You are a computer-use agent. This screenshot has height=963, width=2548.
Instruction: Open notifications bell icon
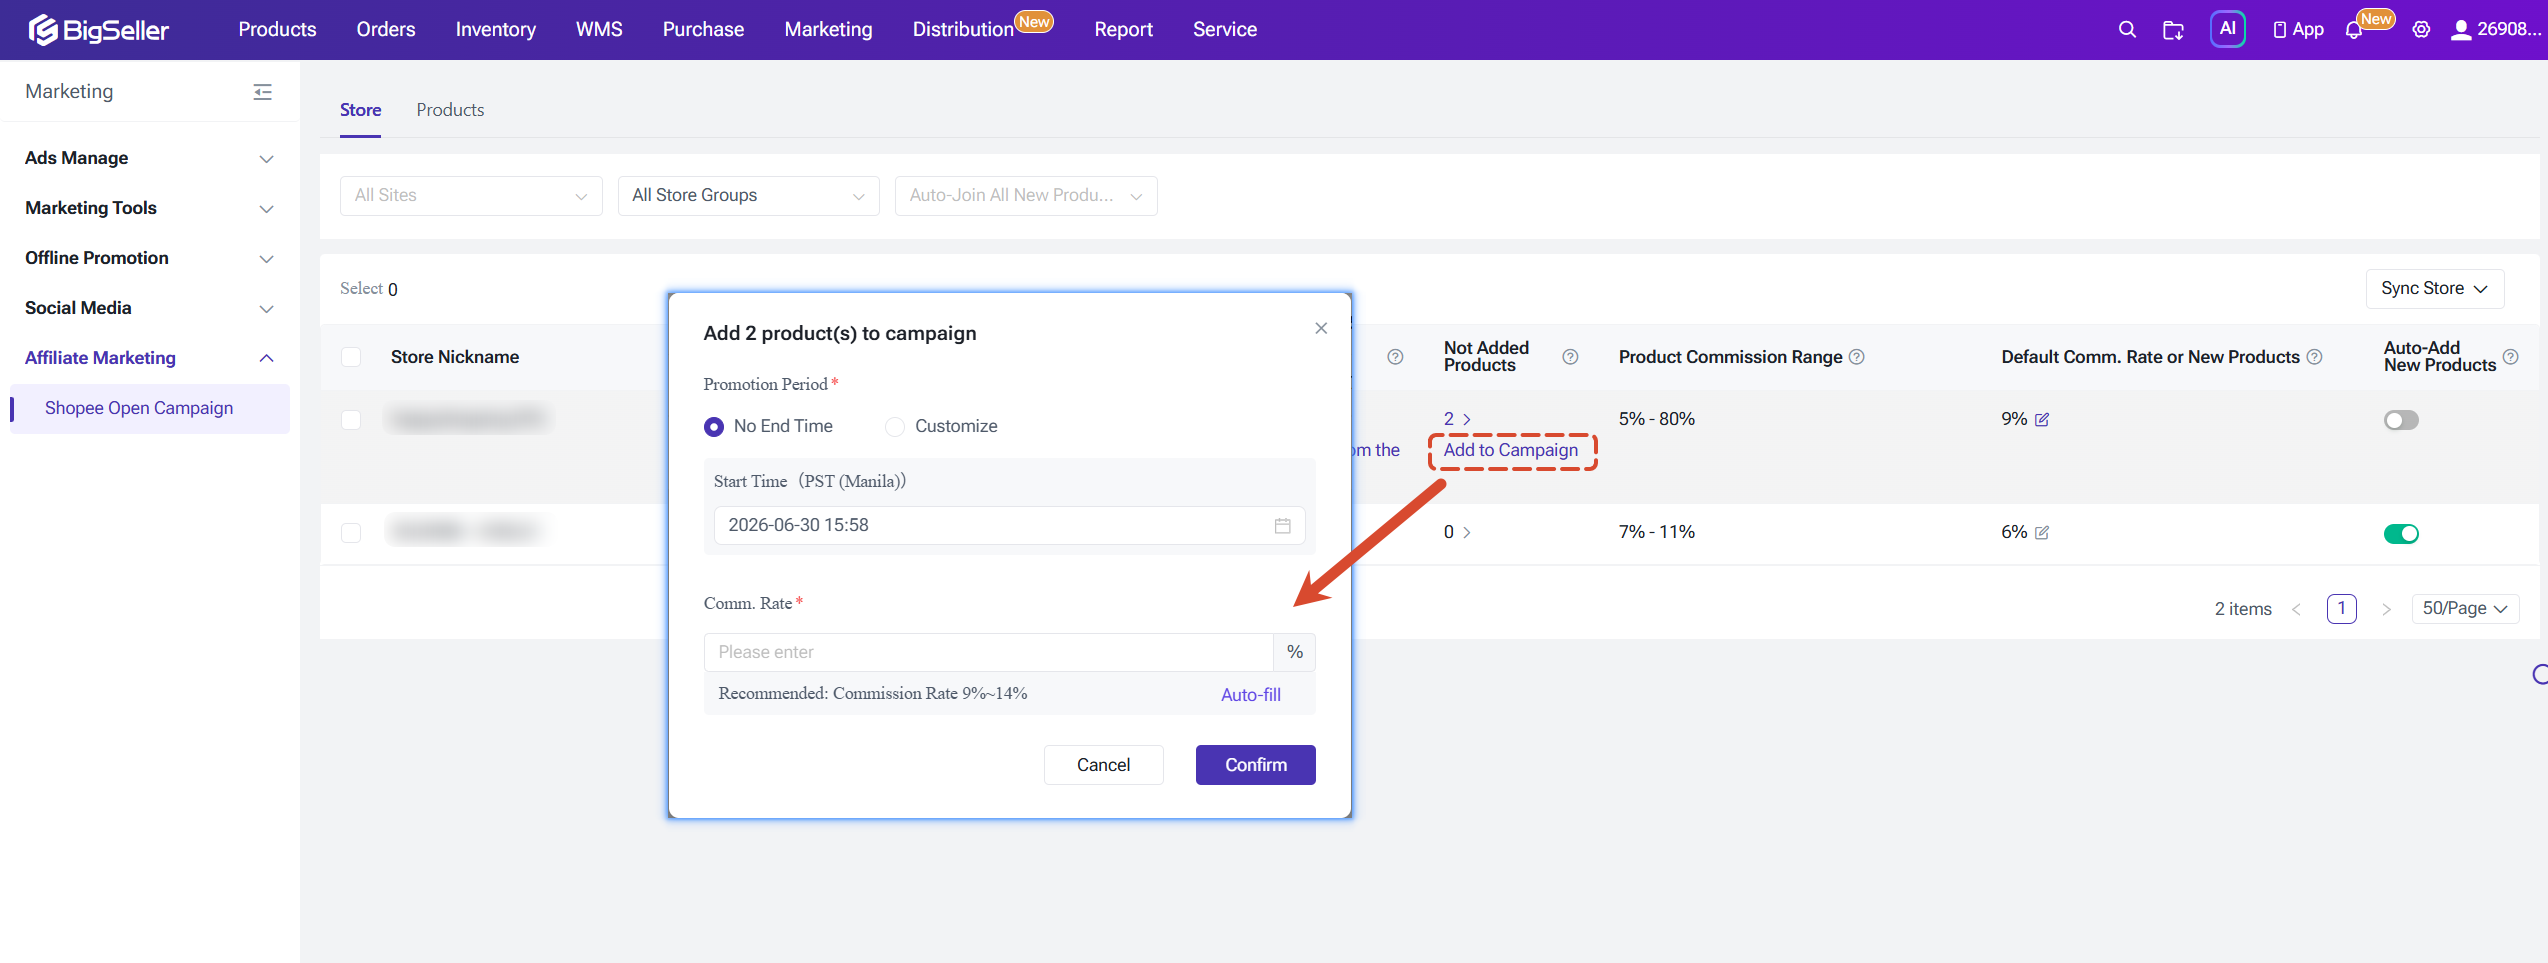point(2354,30)
